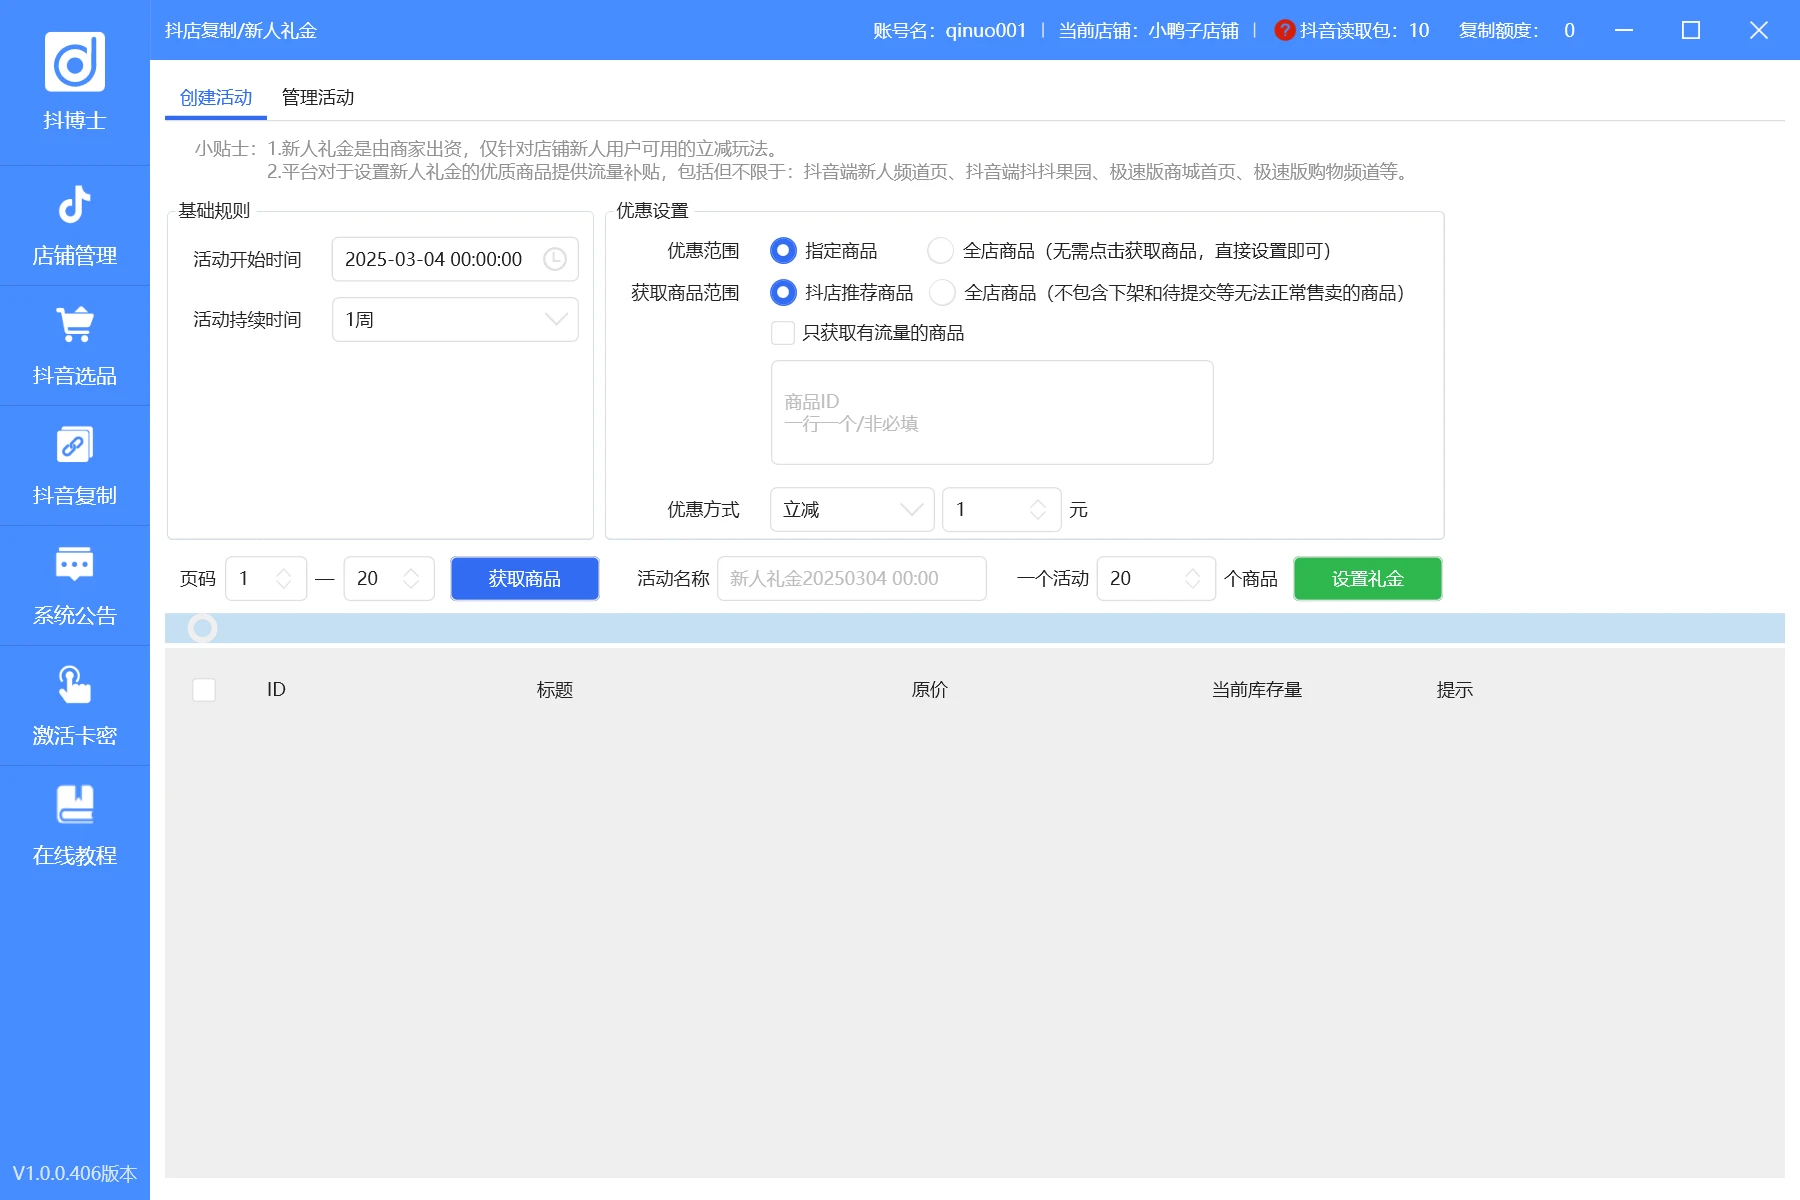Viewport: 1800px width, 1200px height.
Task: Click the ID column header
Action: tap(276, 690)
